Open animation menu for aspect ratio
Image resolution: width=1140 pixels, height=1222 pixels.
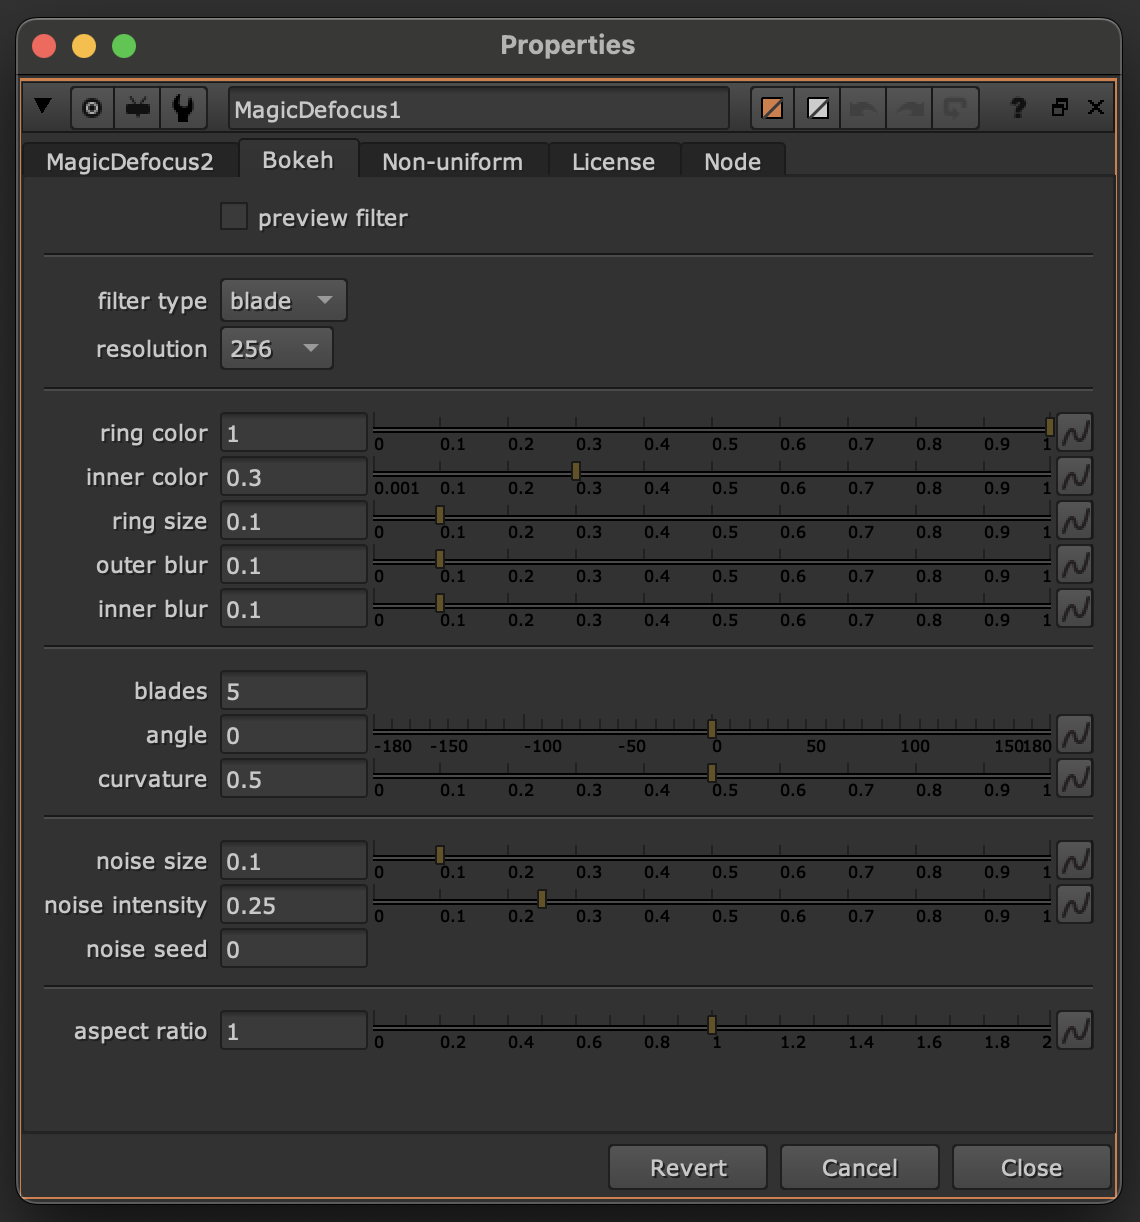pyautogui.click(x=1075, y=1031)
